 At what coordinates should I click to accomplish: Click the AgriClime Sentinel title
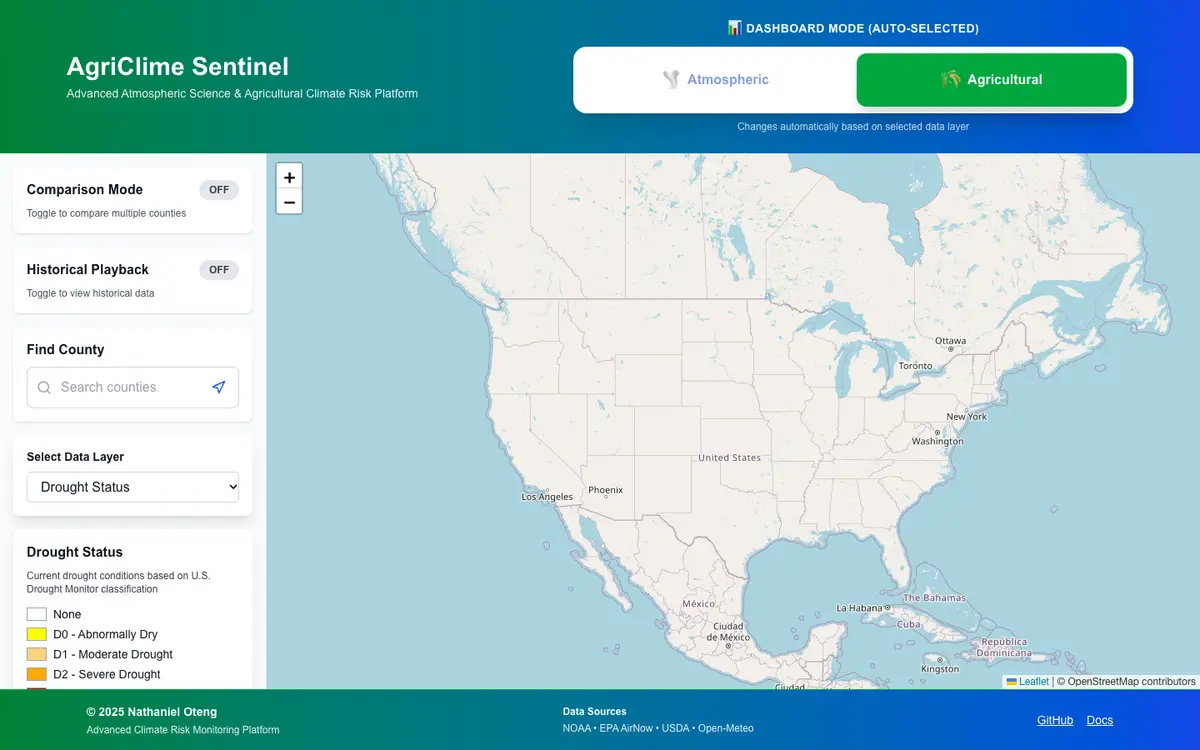point(178,67)
